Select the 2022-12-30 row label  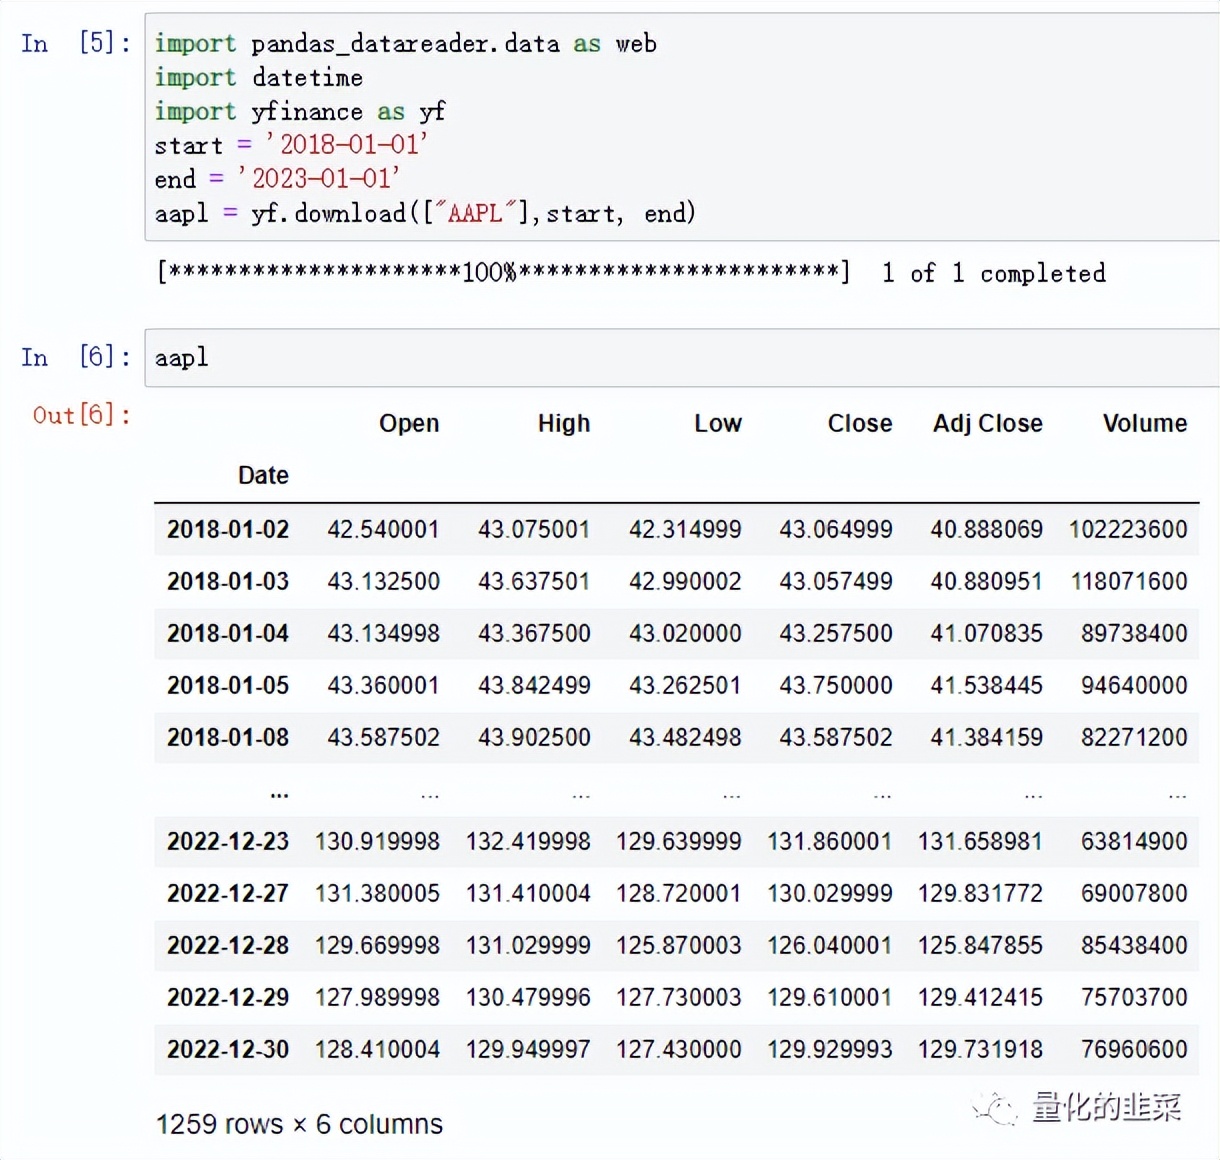tap(228, 1049)
